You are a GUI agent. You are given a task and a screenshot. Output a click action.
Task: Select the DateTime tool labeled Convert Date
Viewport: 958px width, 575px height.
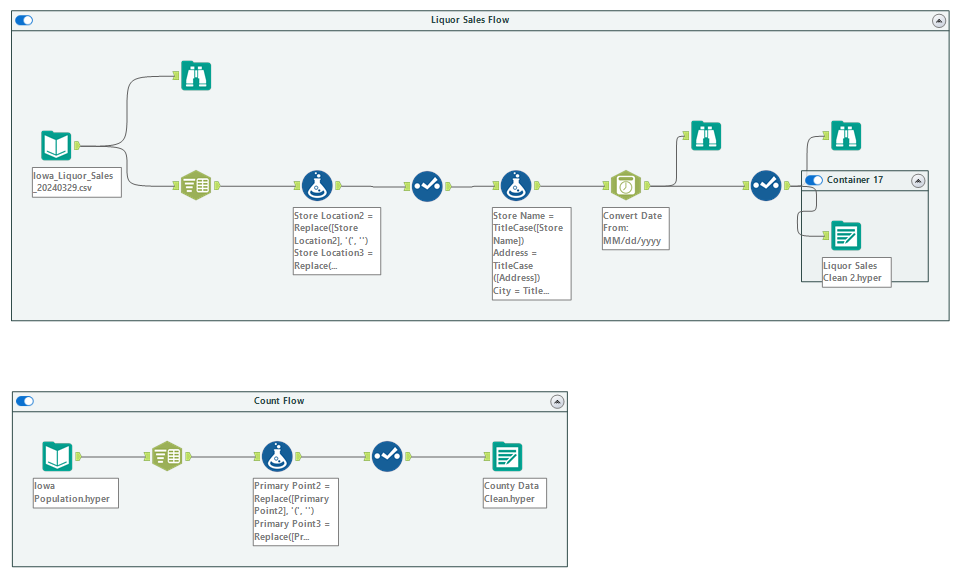(x=626, y=185)
